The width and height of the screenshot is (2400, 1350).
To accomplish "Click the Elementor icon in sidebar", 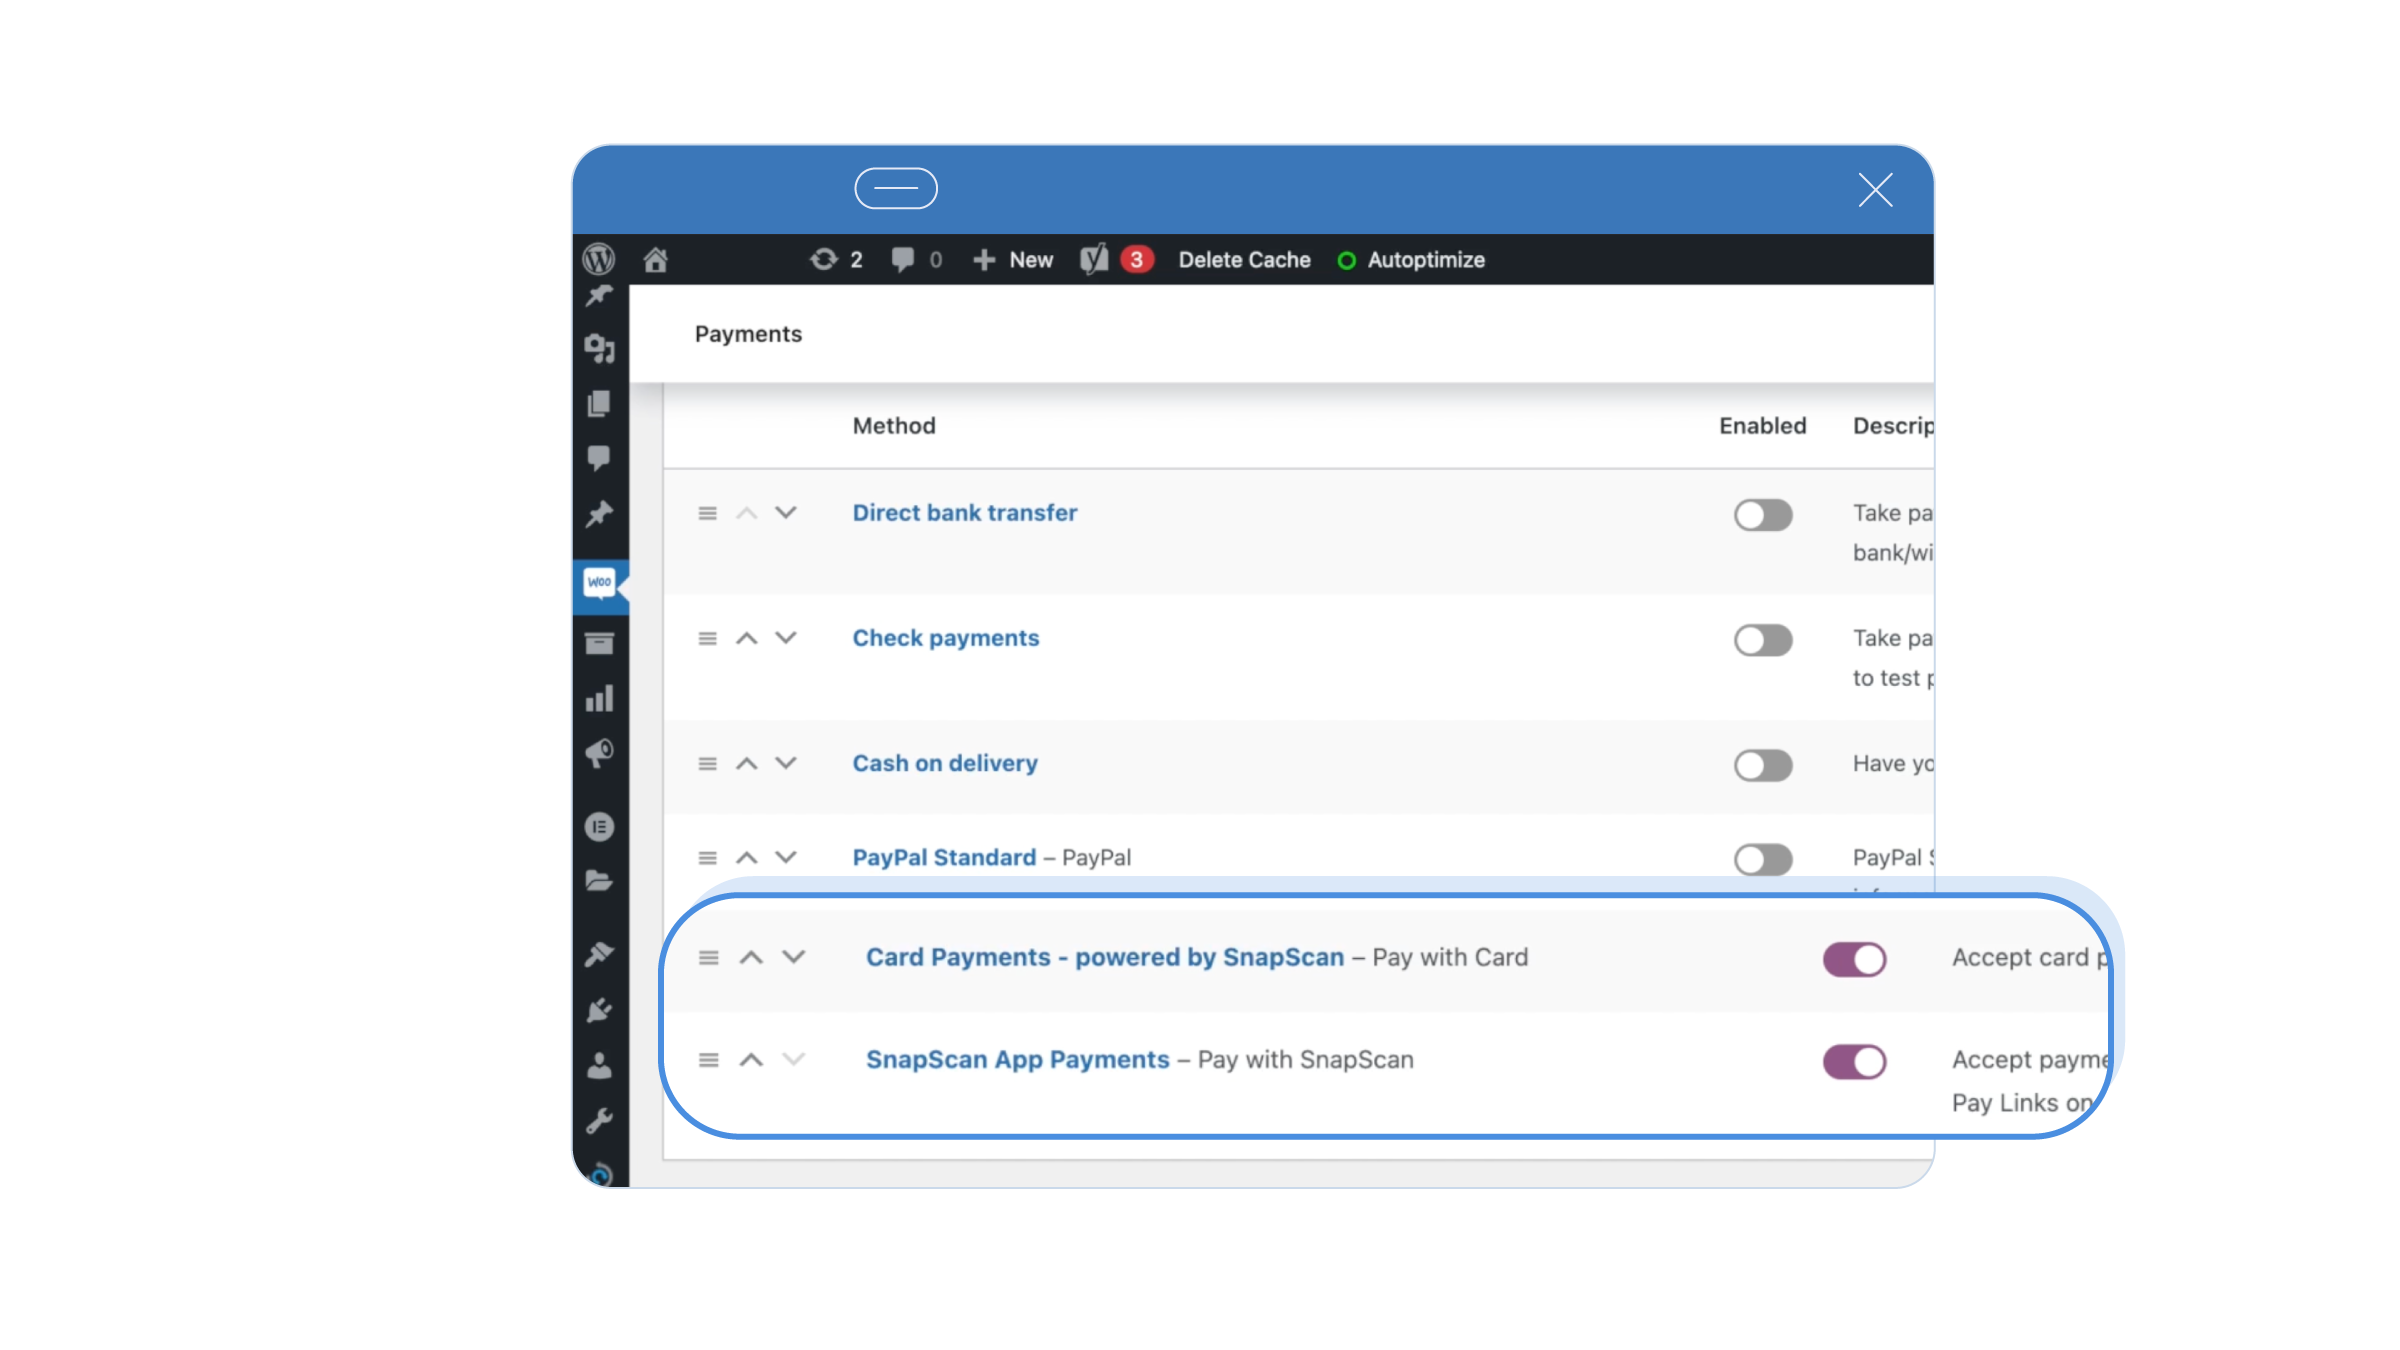I will pyautogui.click(x=598, y=826).
